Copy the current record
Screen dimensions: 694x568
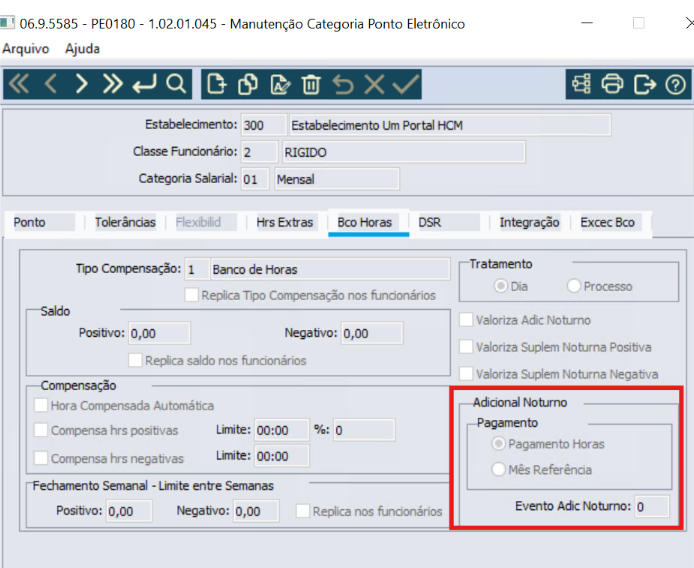click(x=248, y=84)
